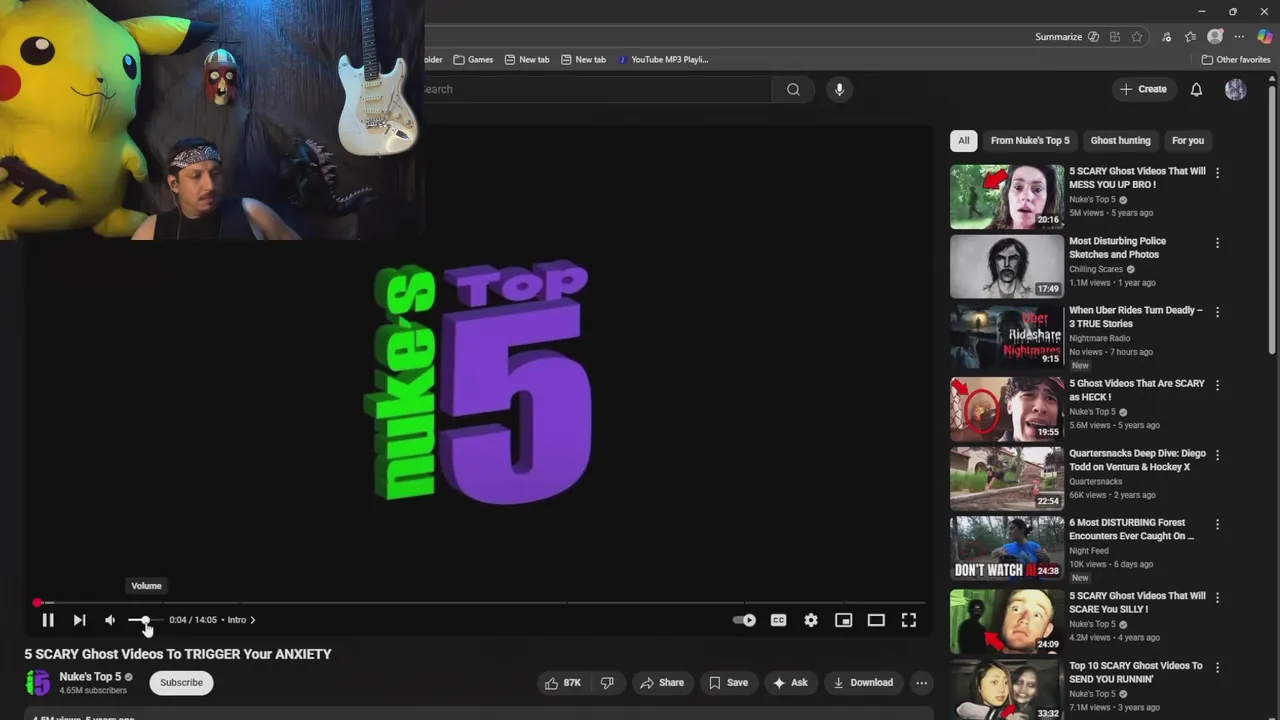Open When Uber Rides Turn Deadly thumbnail

pyautogui.click(x=1007, y=337)
